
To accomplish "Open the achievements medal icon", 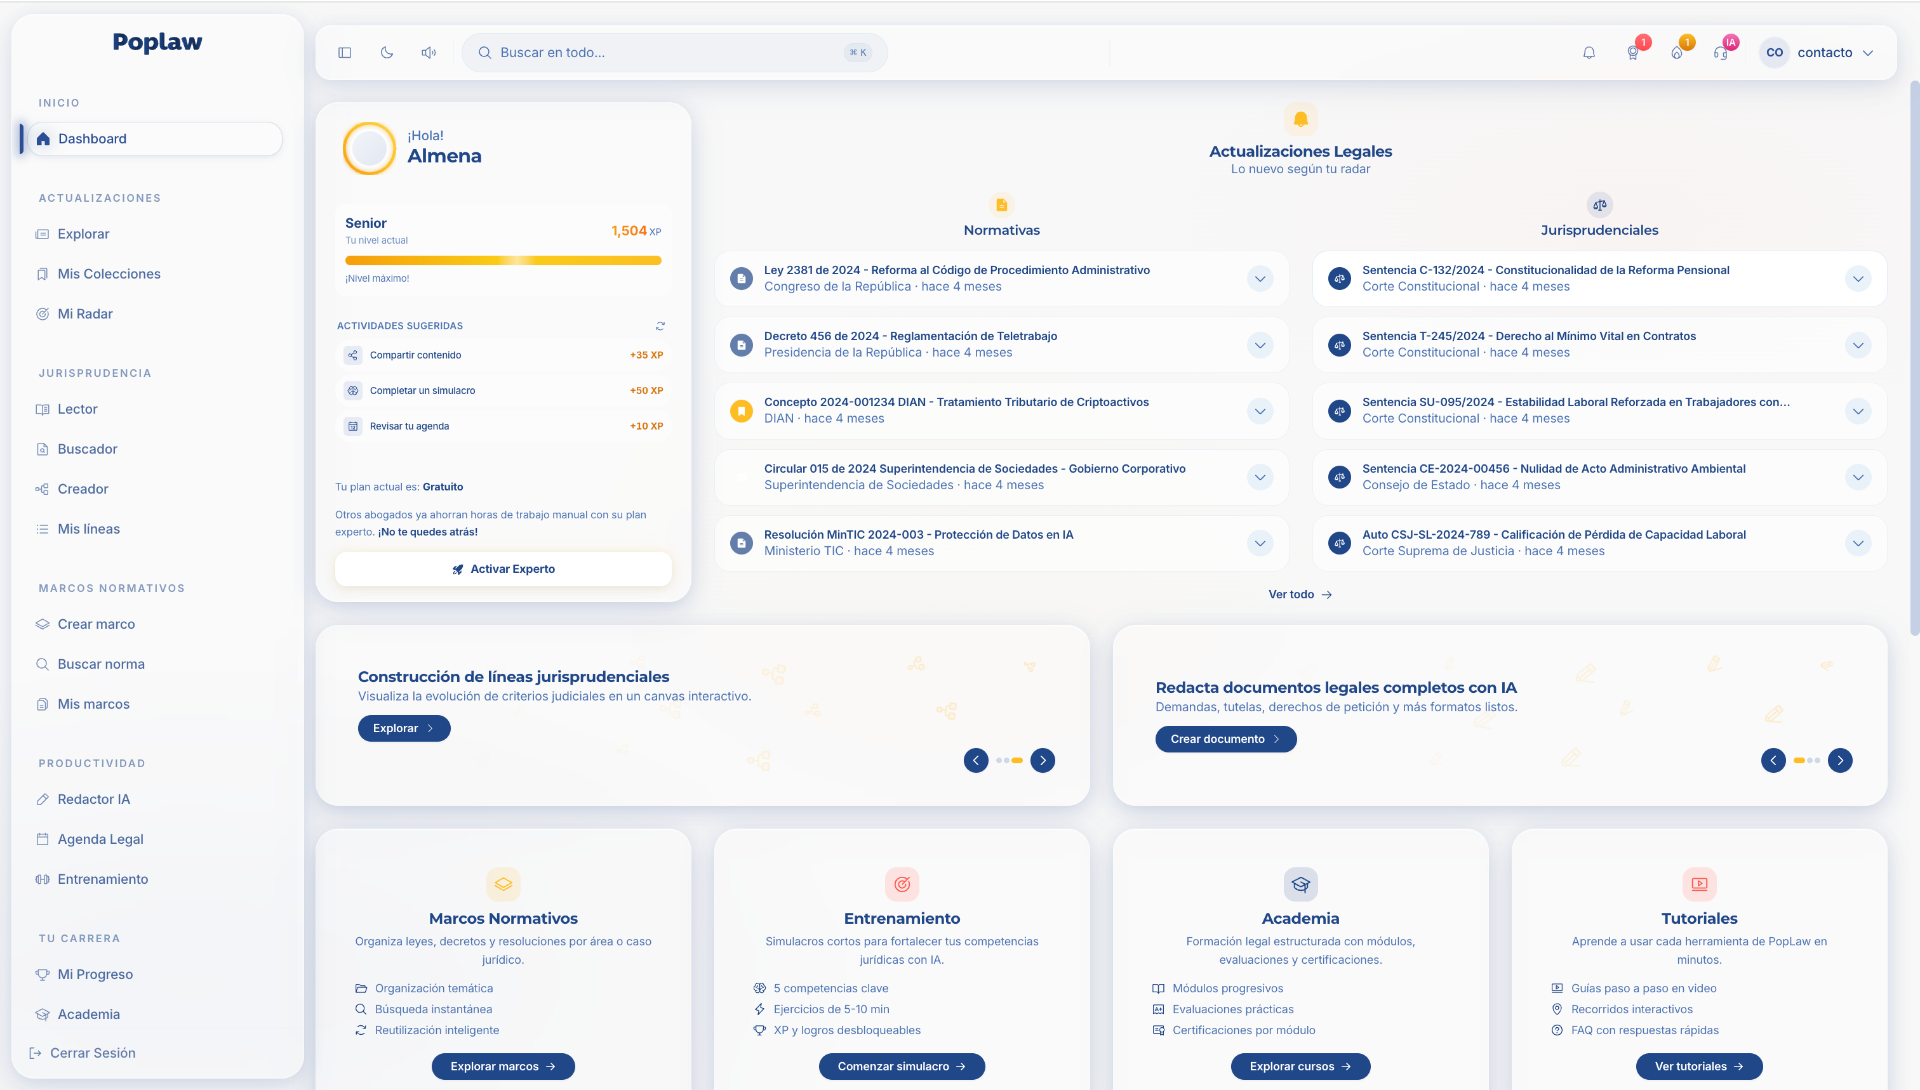I will pos(1633,53).
